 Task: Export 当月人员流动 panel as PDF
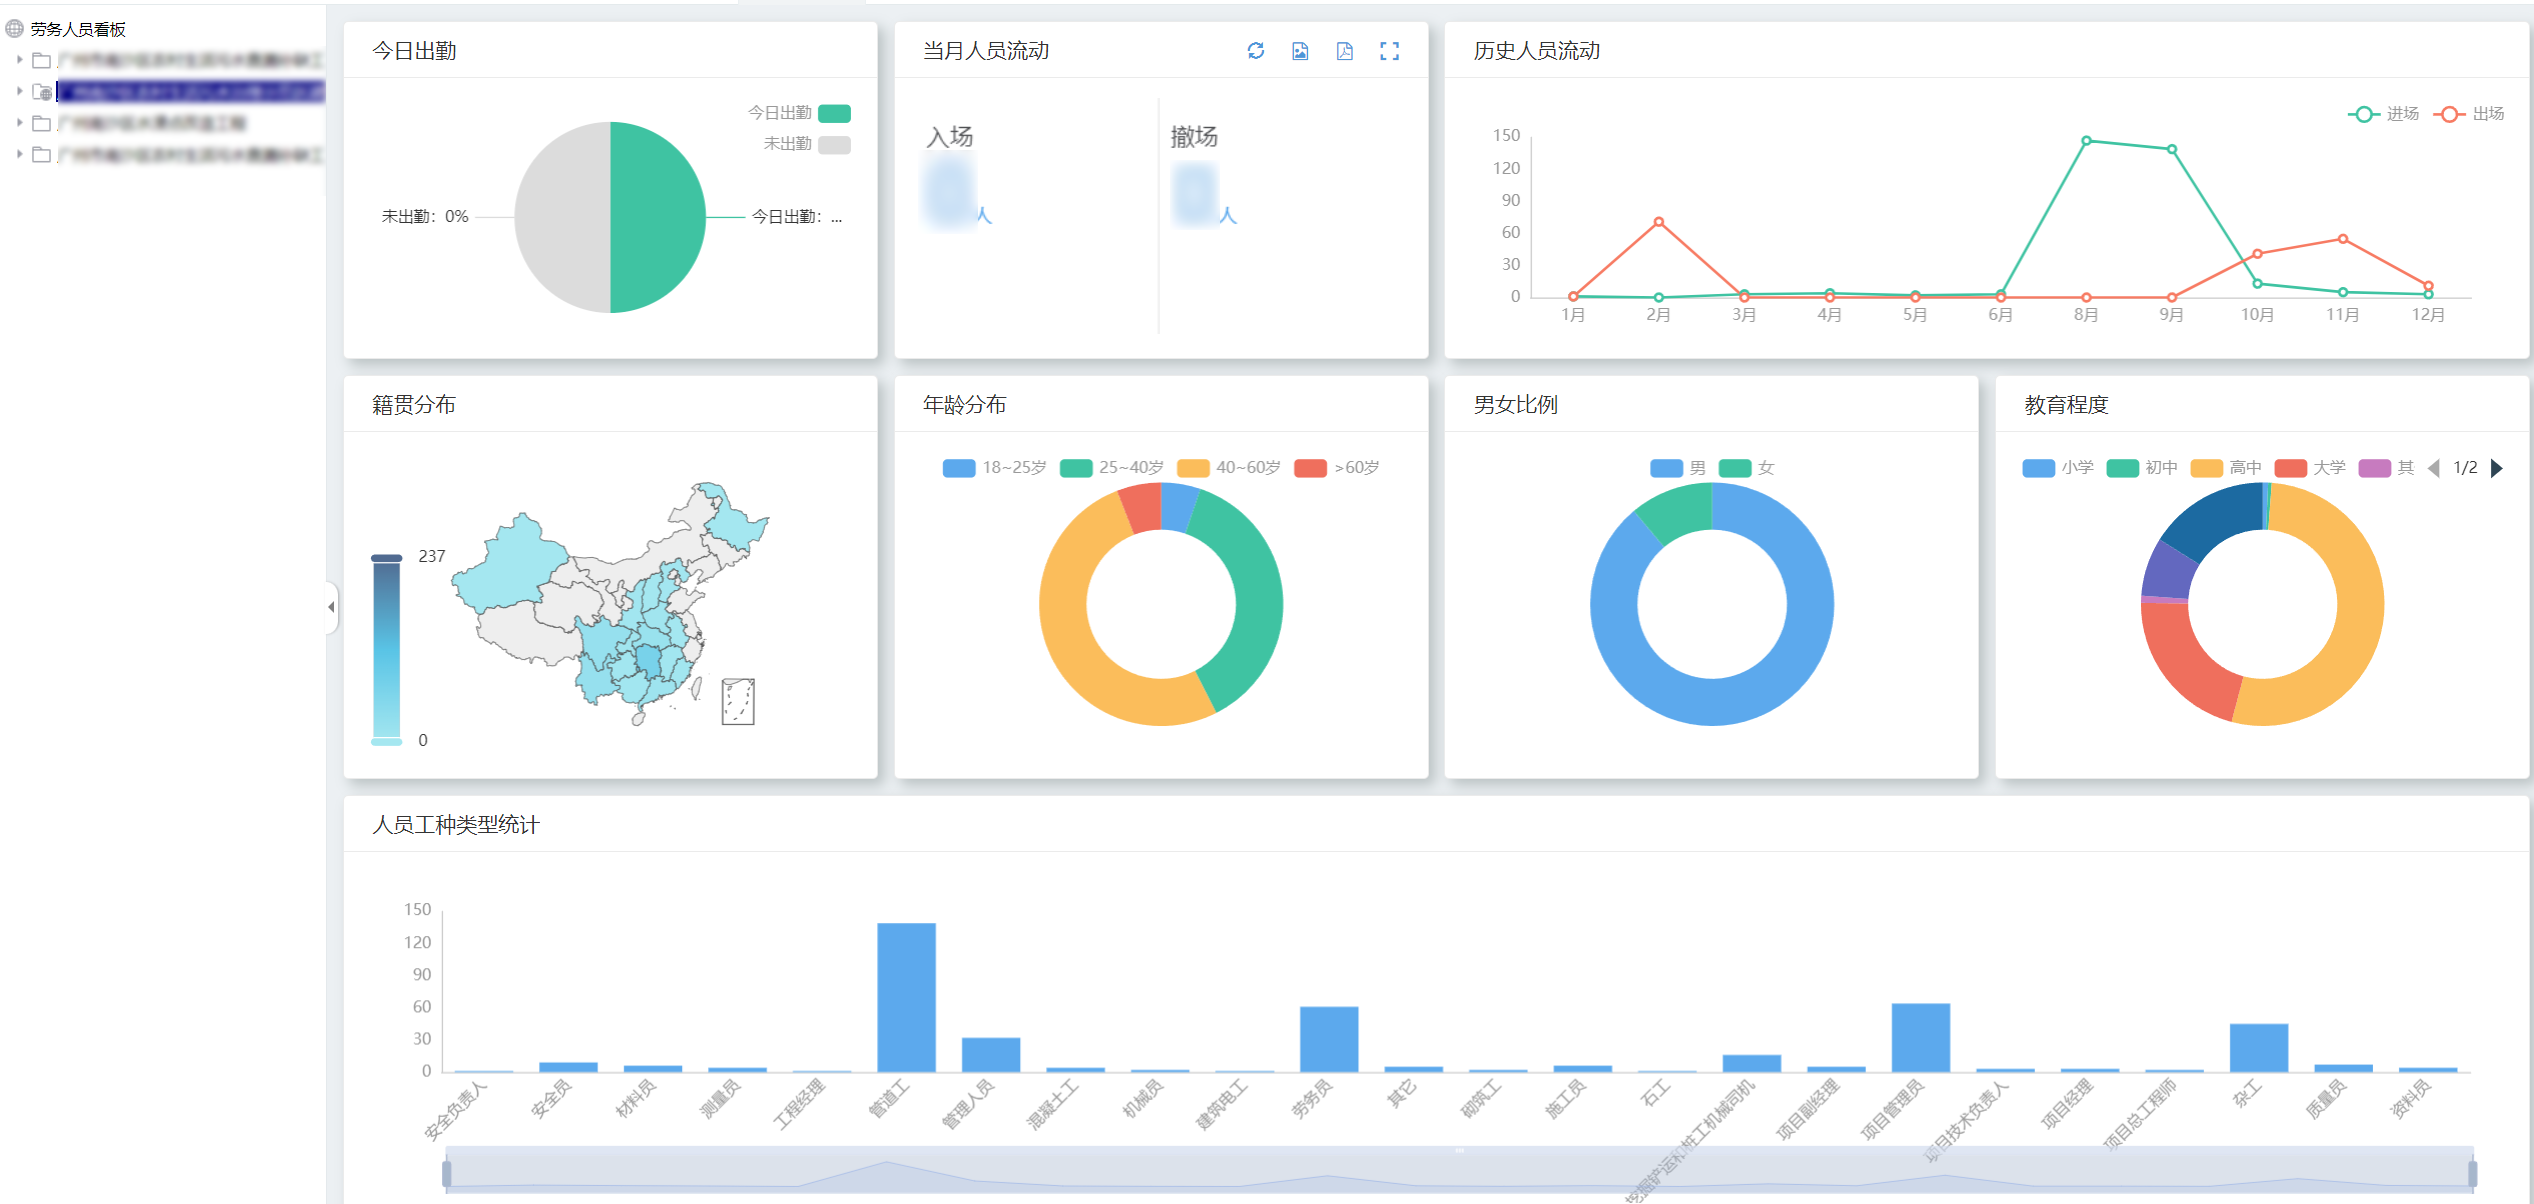pyautogui.click(x=1345, y=51)
